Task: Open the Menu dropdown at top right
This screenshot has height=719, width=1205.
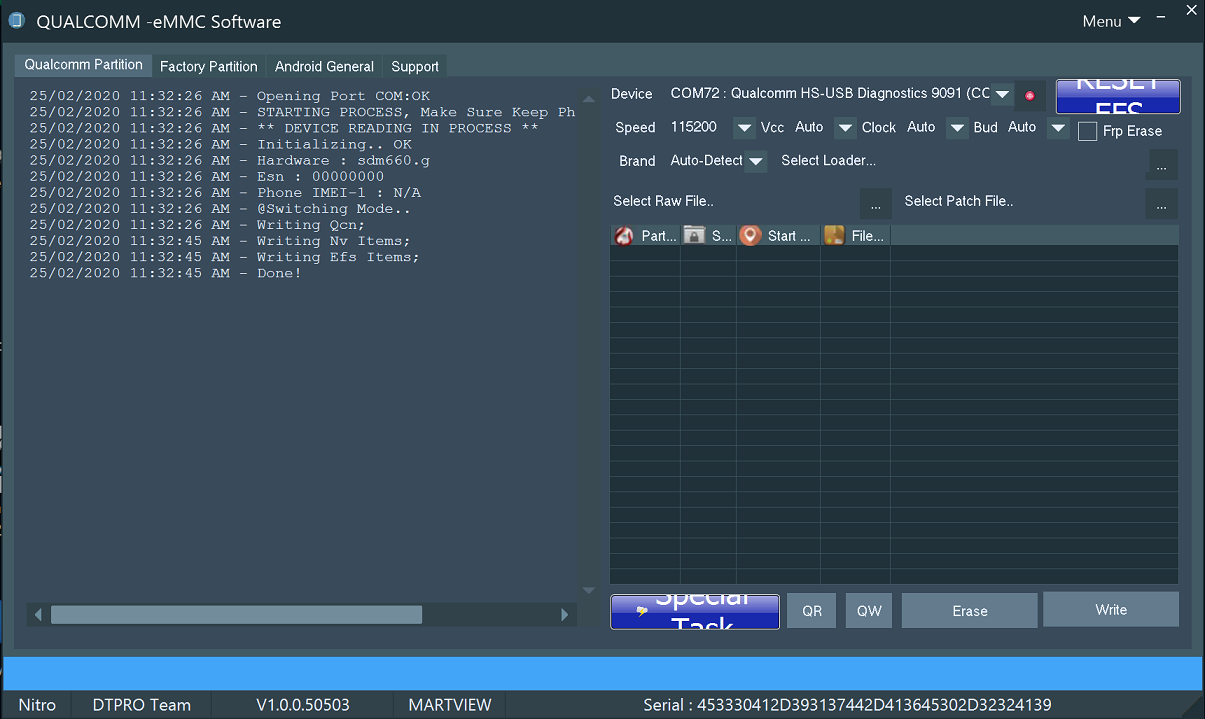Action: (1111, 21)
